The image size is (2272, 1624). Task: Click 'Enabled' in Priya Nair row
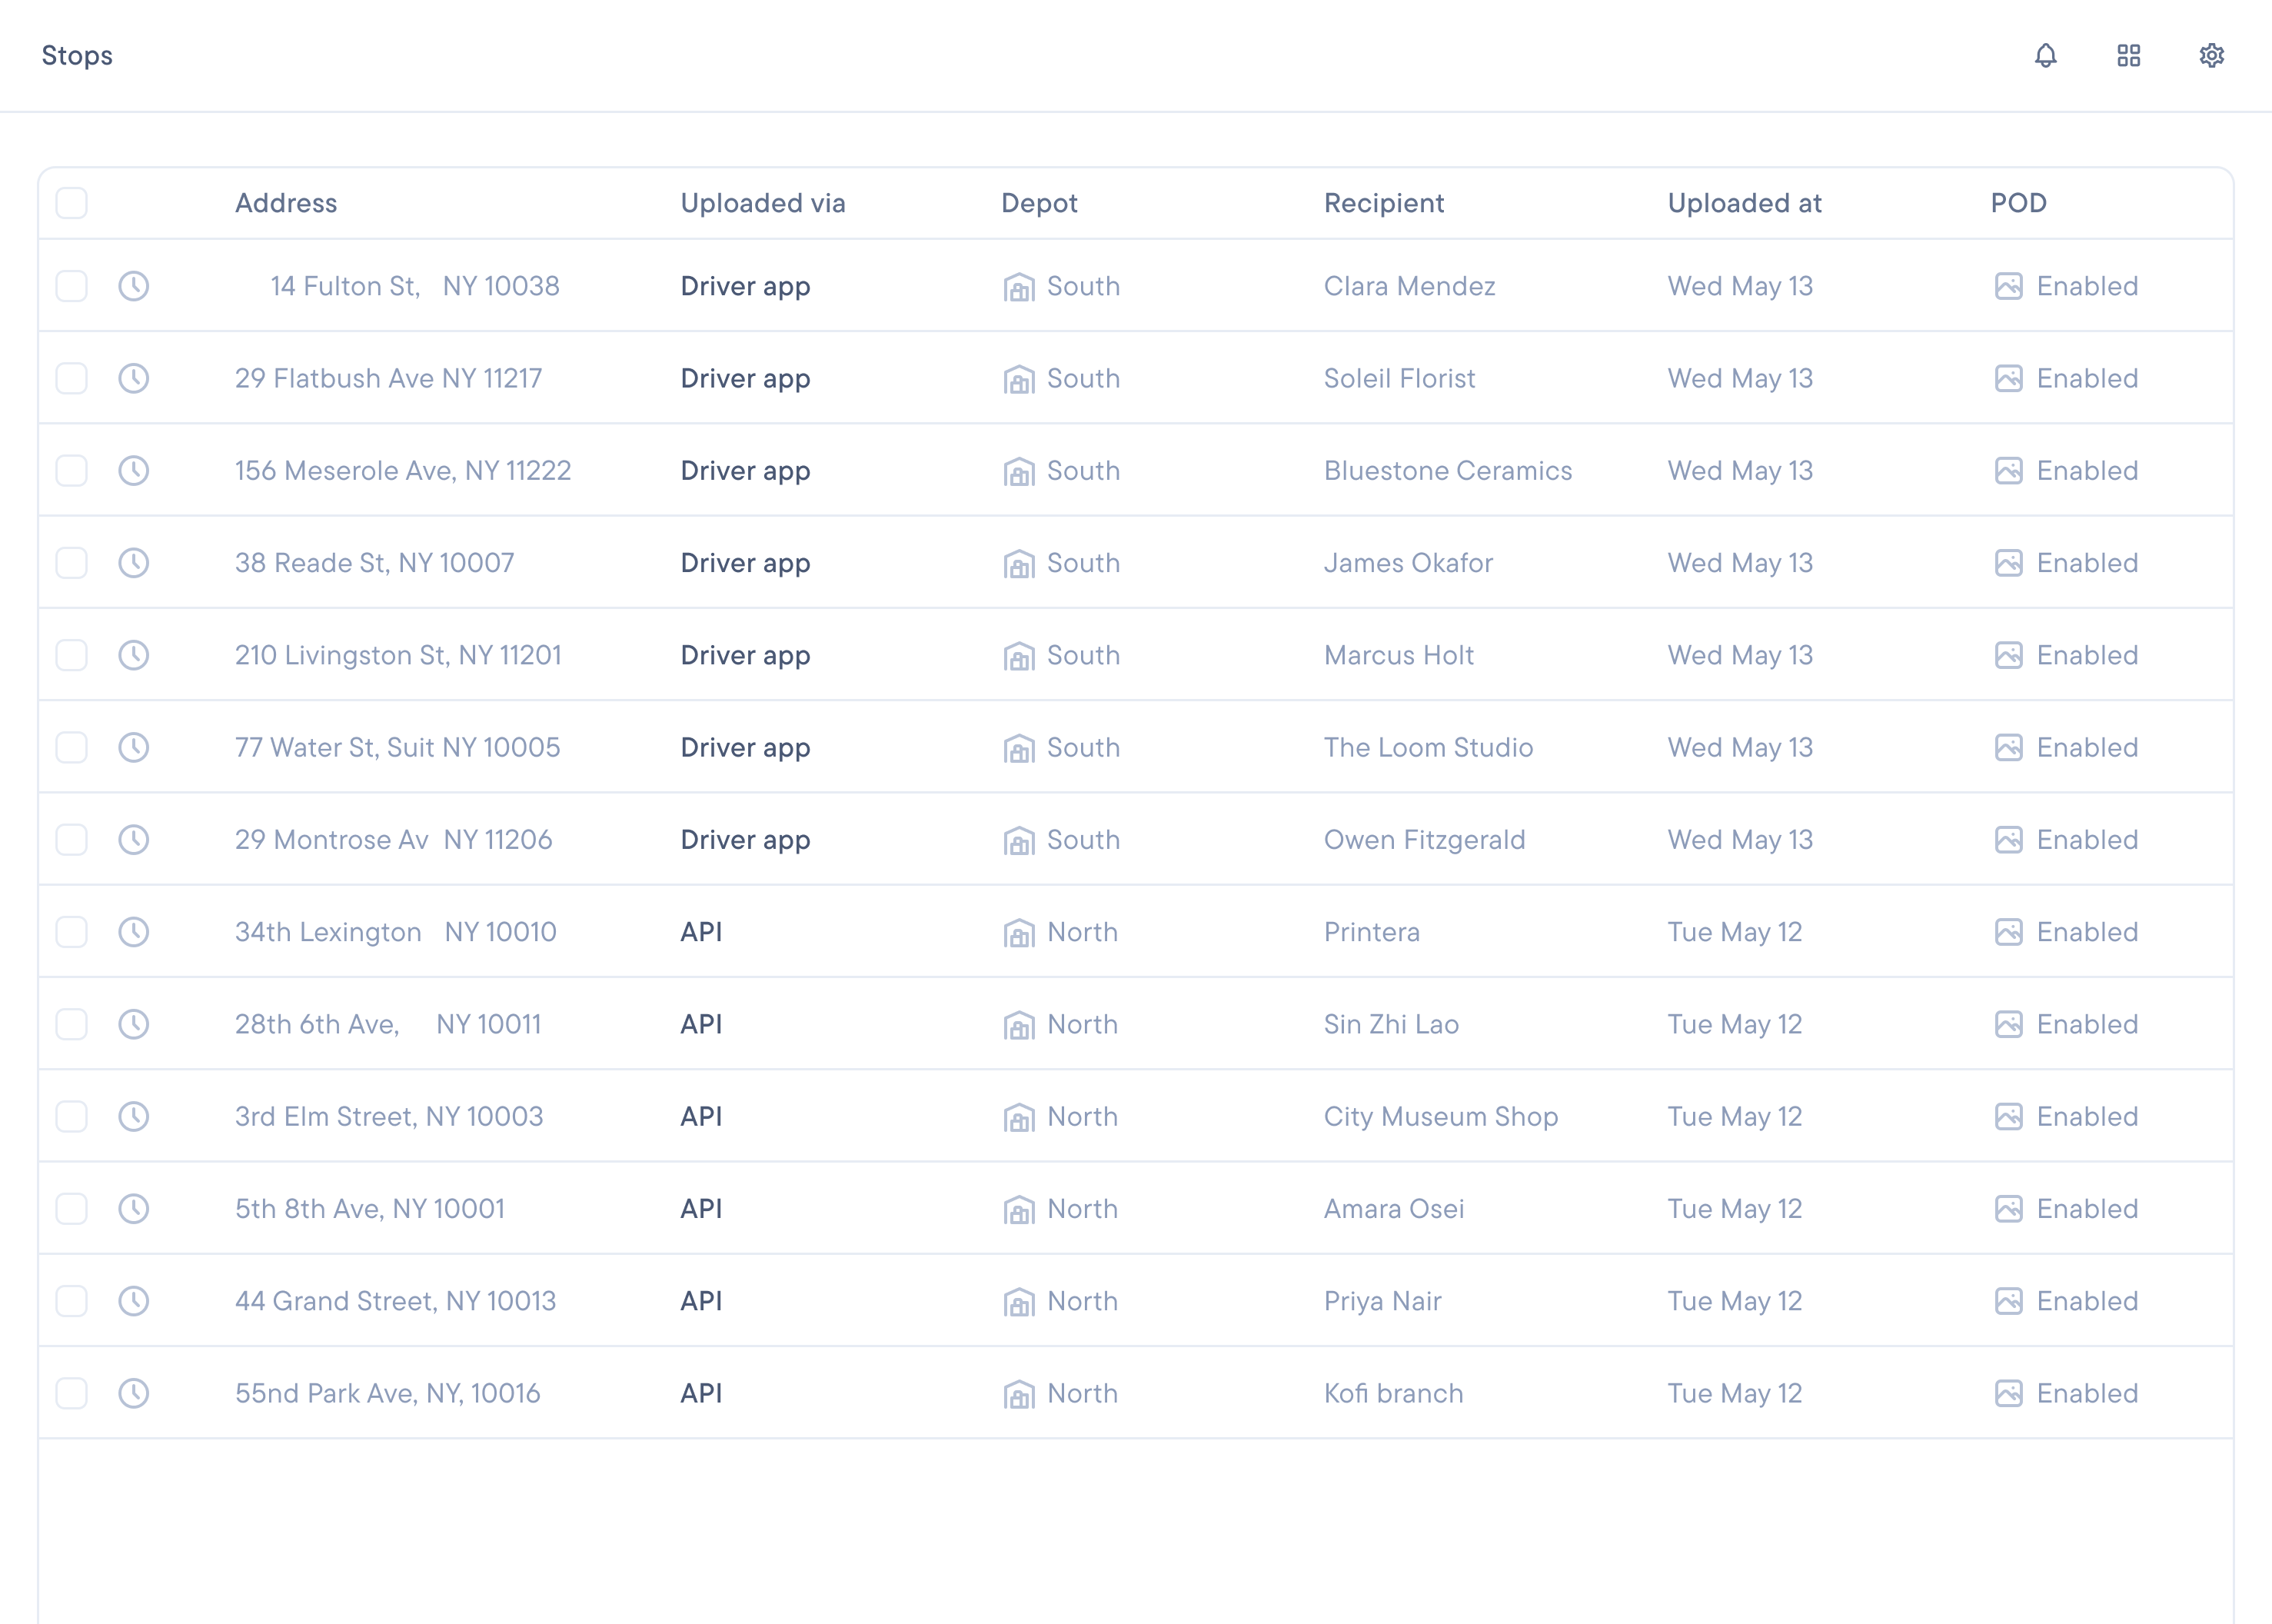pos(2087,1301)
